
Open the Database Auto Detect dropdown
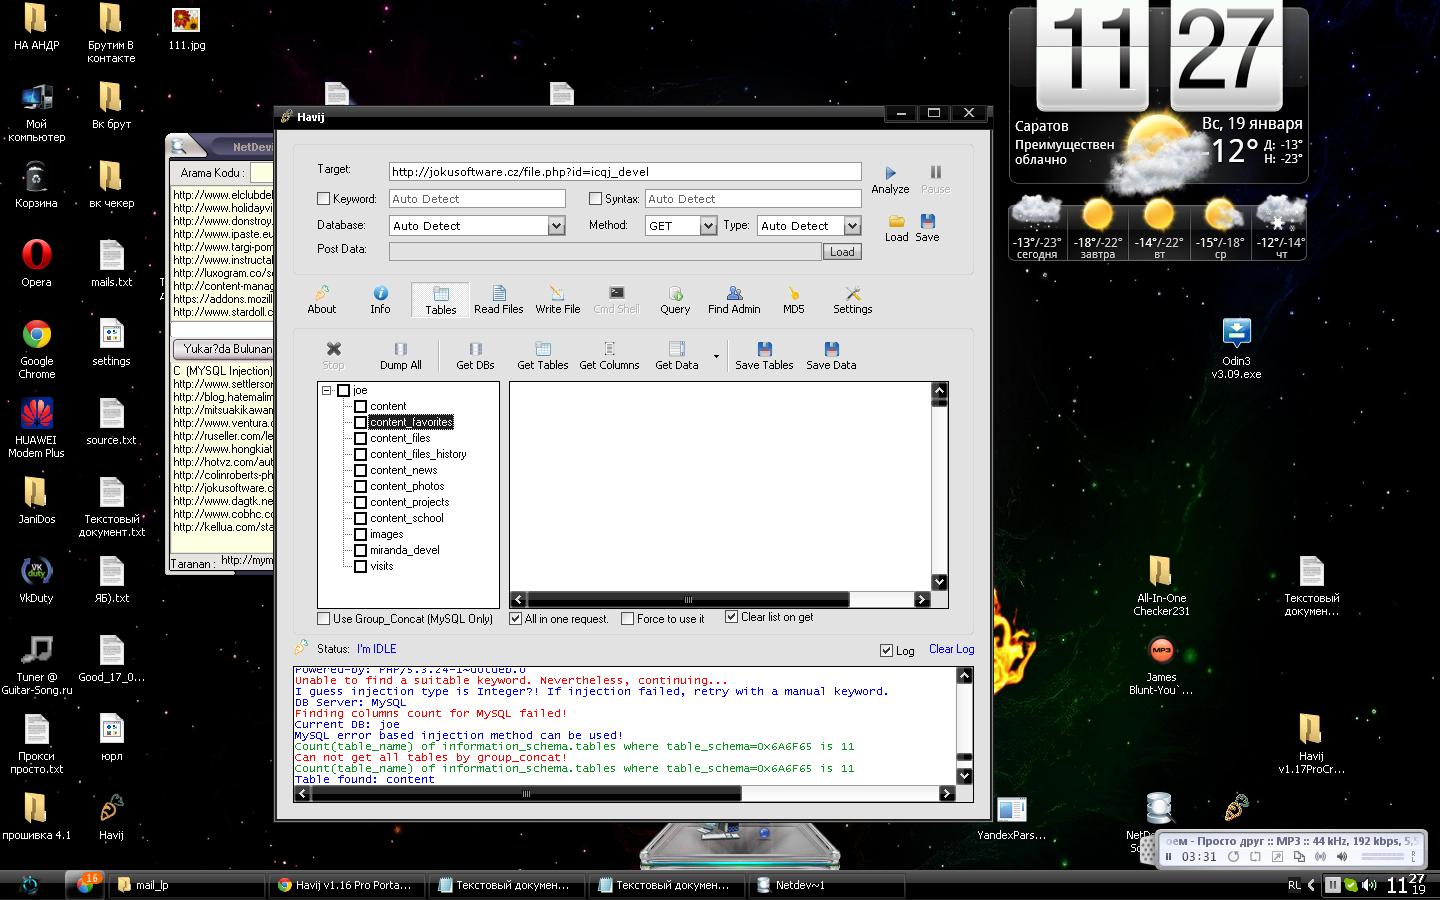pyautogui.click(x=557, y=226)
